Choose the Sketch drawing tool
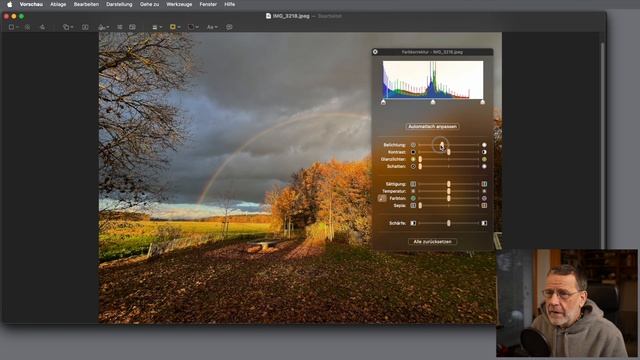Viewport: 640px width, 360px height. click(42, 27)
